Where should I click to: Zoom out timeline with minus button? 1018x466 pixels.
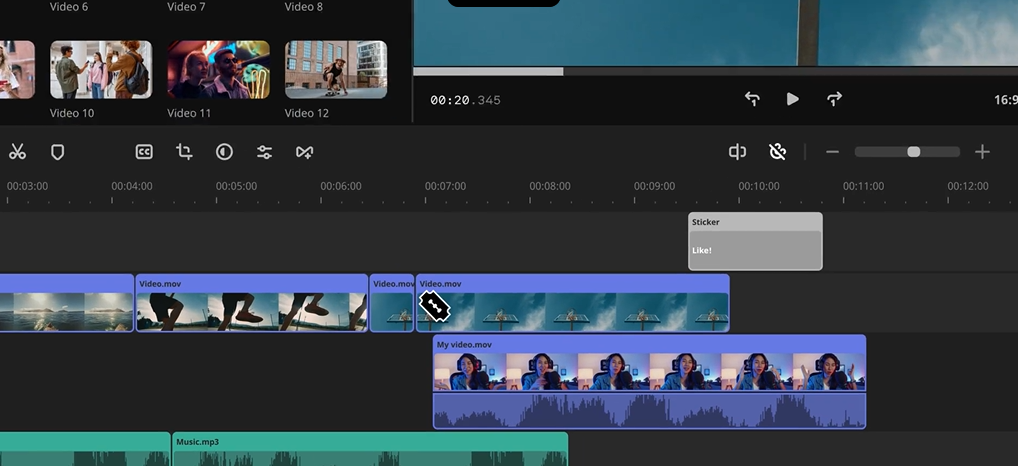click(x=832, y=152)
